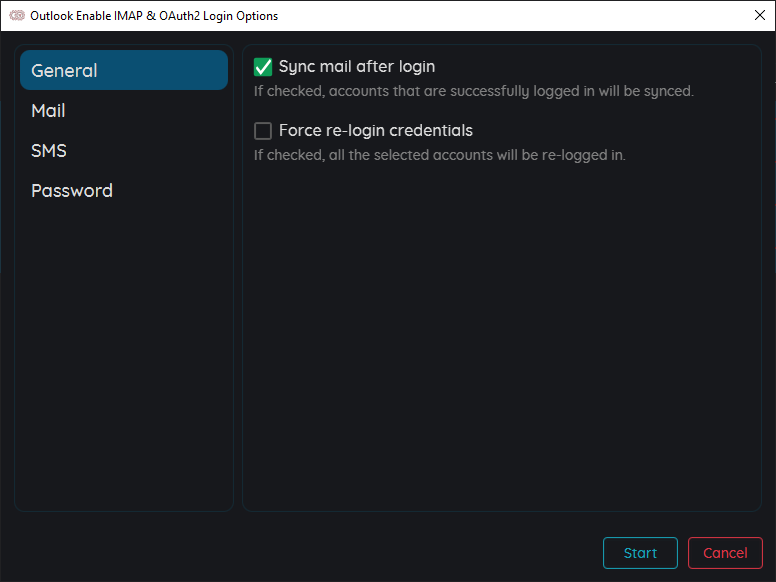Click the dialog title text
This screenshot has height=582, width=776.
(154, 16)
